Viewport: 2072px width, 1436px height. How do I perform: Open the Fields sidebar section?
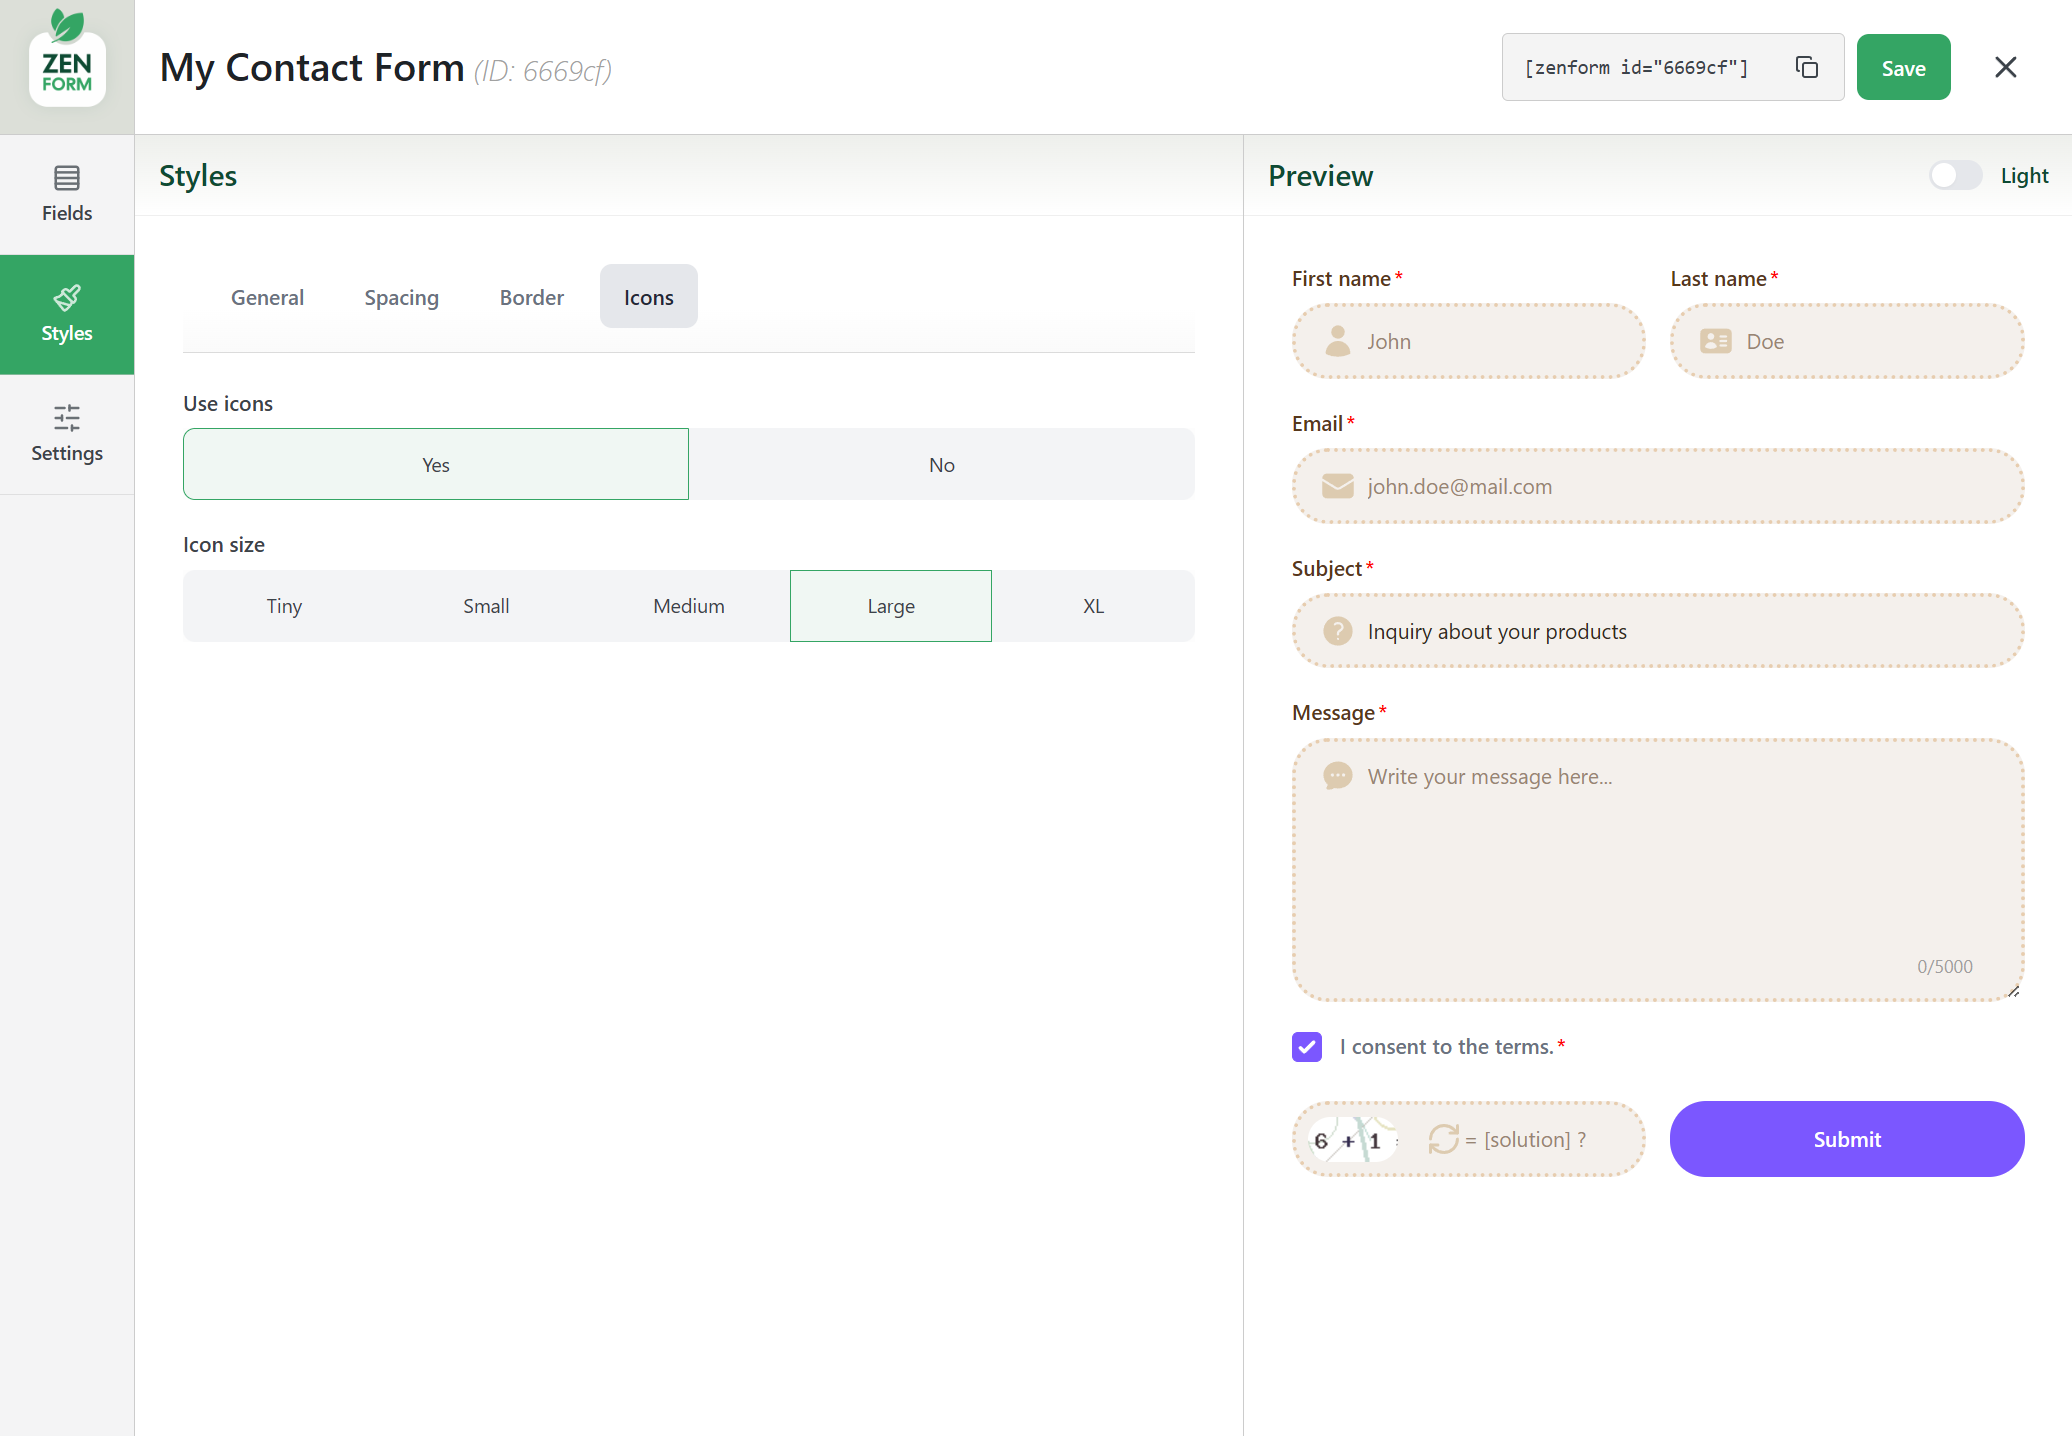pyautogui.click(x=67, y=194)
